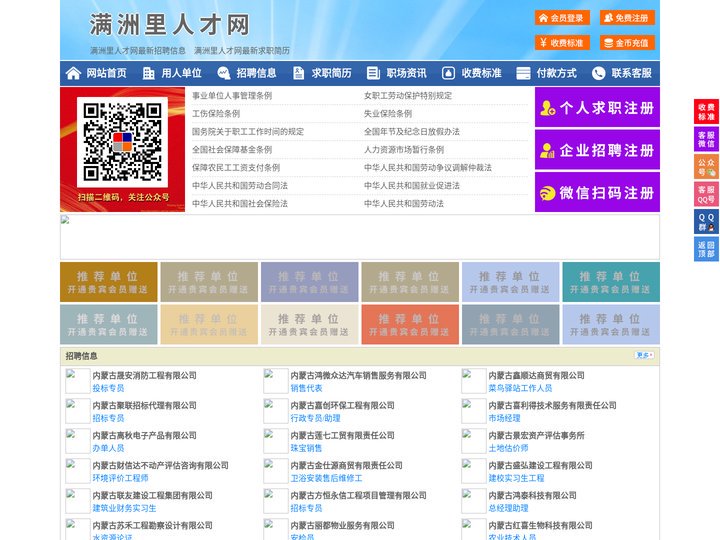Image resolution: width=720 pixels, height=540 pixels.
Task: Open 用人单位 navigation item
Action: 181,73
